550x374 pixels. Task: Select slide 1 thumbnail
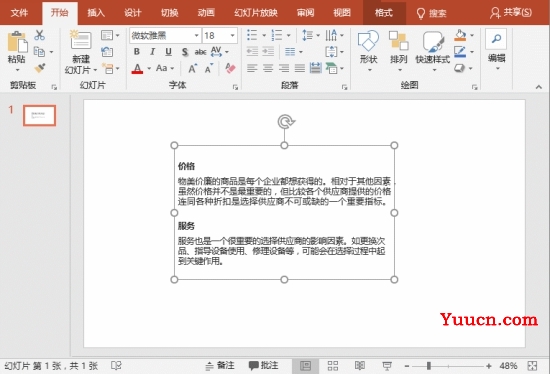click(x=39, y=115)
